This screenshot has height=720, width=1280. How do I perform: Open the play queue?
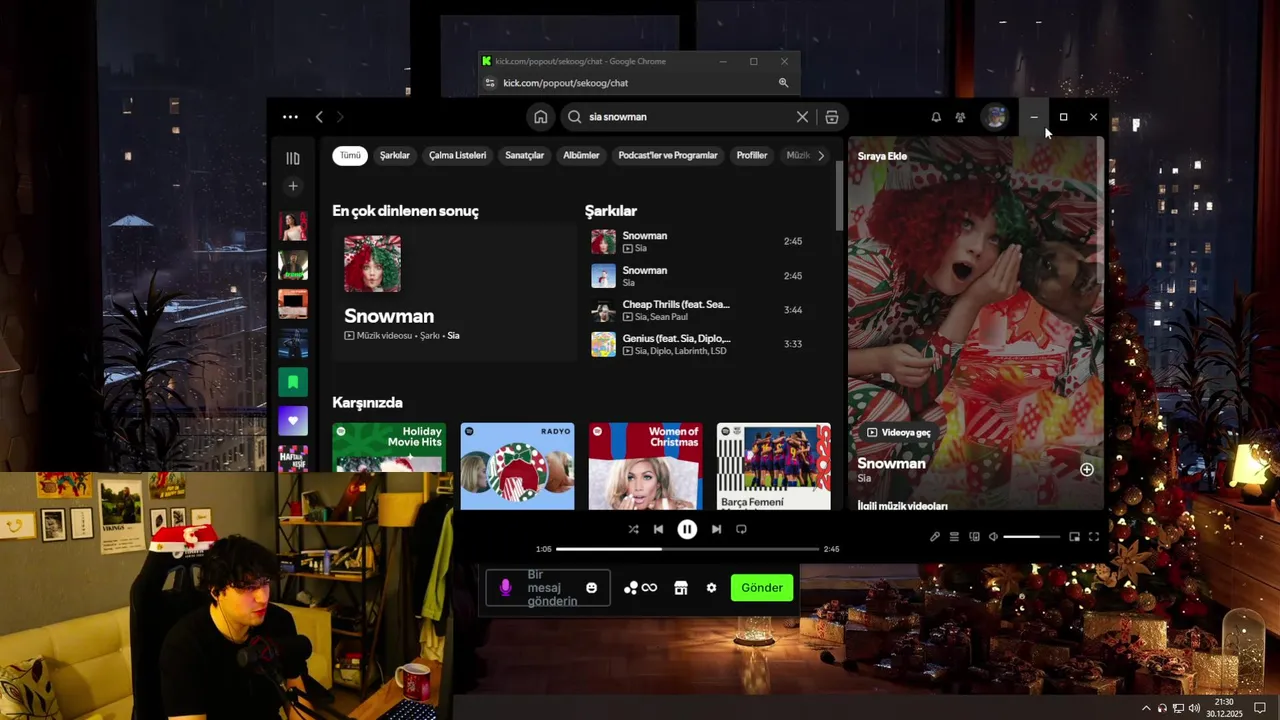955,537
